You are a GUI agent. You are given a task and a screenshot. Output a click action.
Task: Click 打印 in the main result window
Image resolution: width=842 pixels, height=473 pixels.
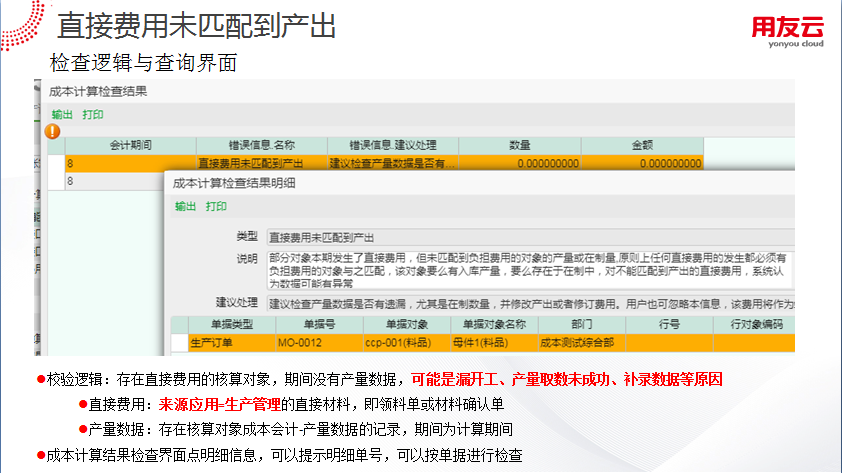93,114
